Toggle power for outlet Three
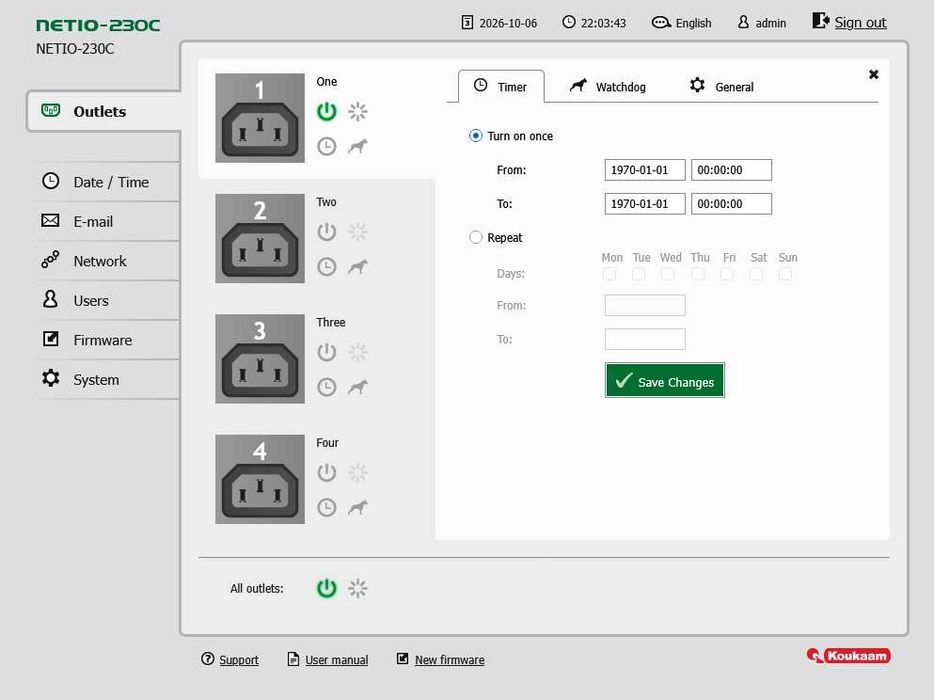Viewport: 934px width, 700px height. [326, 352]
